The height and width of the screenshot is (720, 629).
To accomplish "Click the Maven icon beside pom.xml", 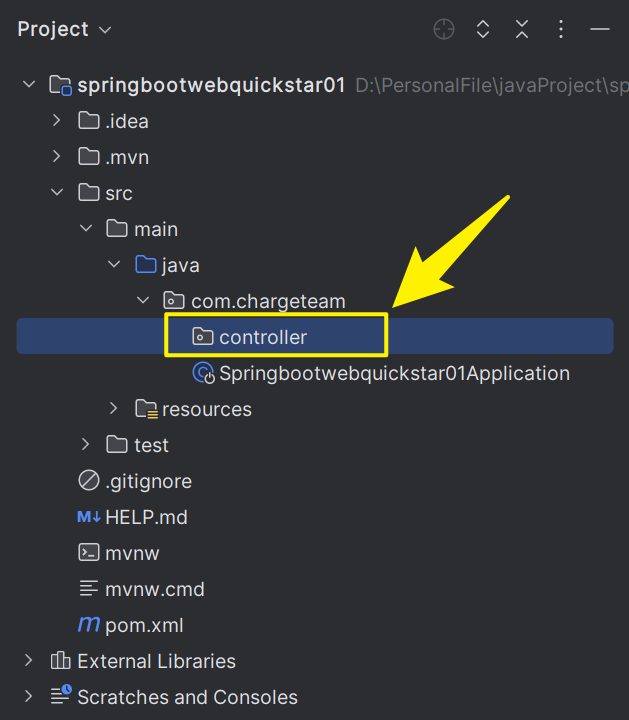I will point(89,625).
